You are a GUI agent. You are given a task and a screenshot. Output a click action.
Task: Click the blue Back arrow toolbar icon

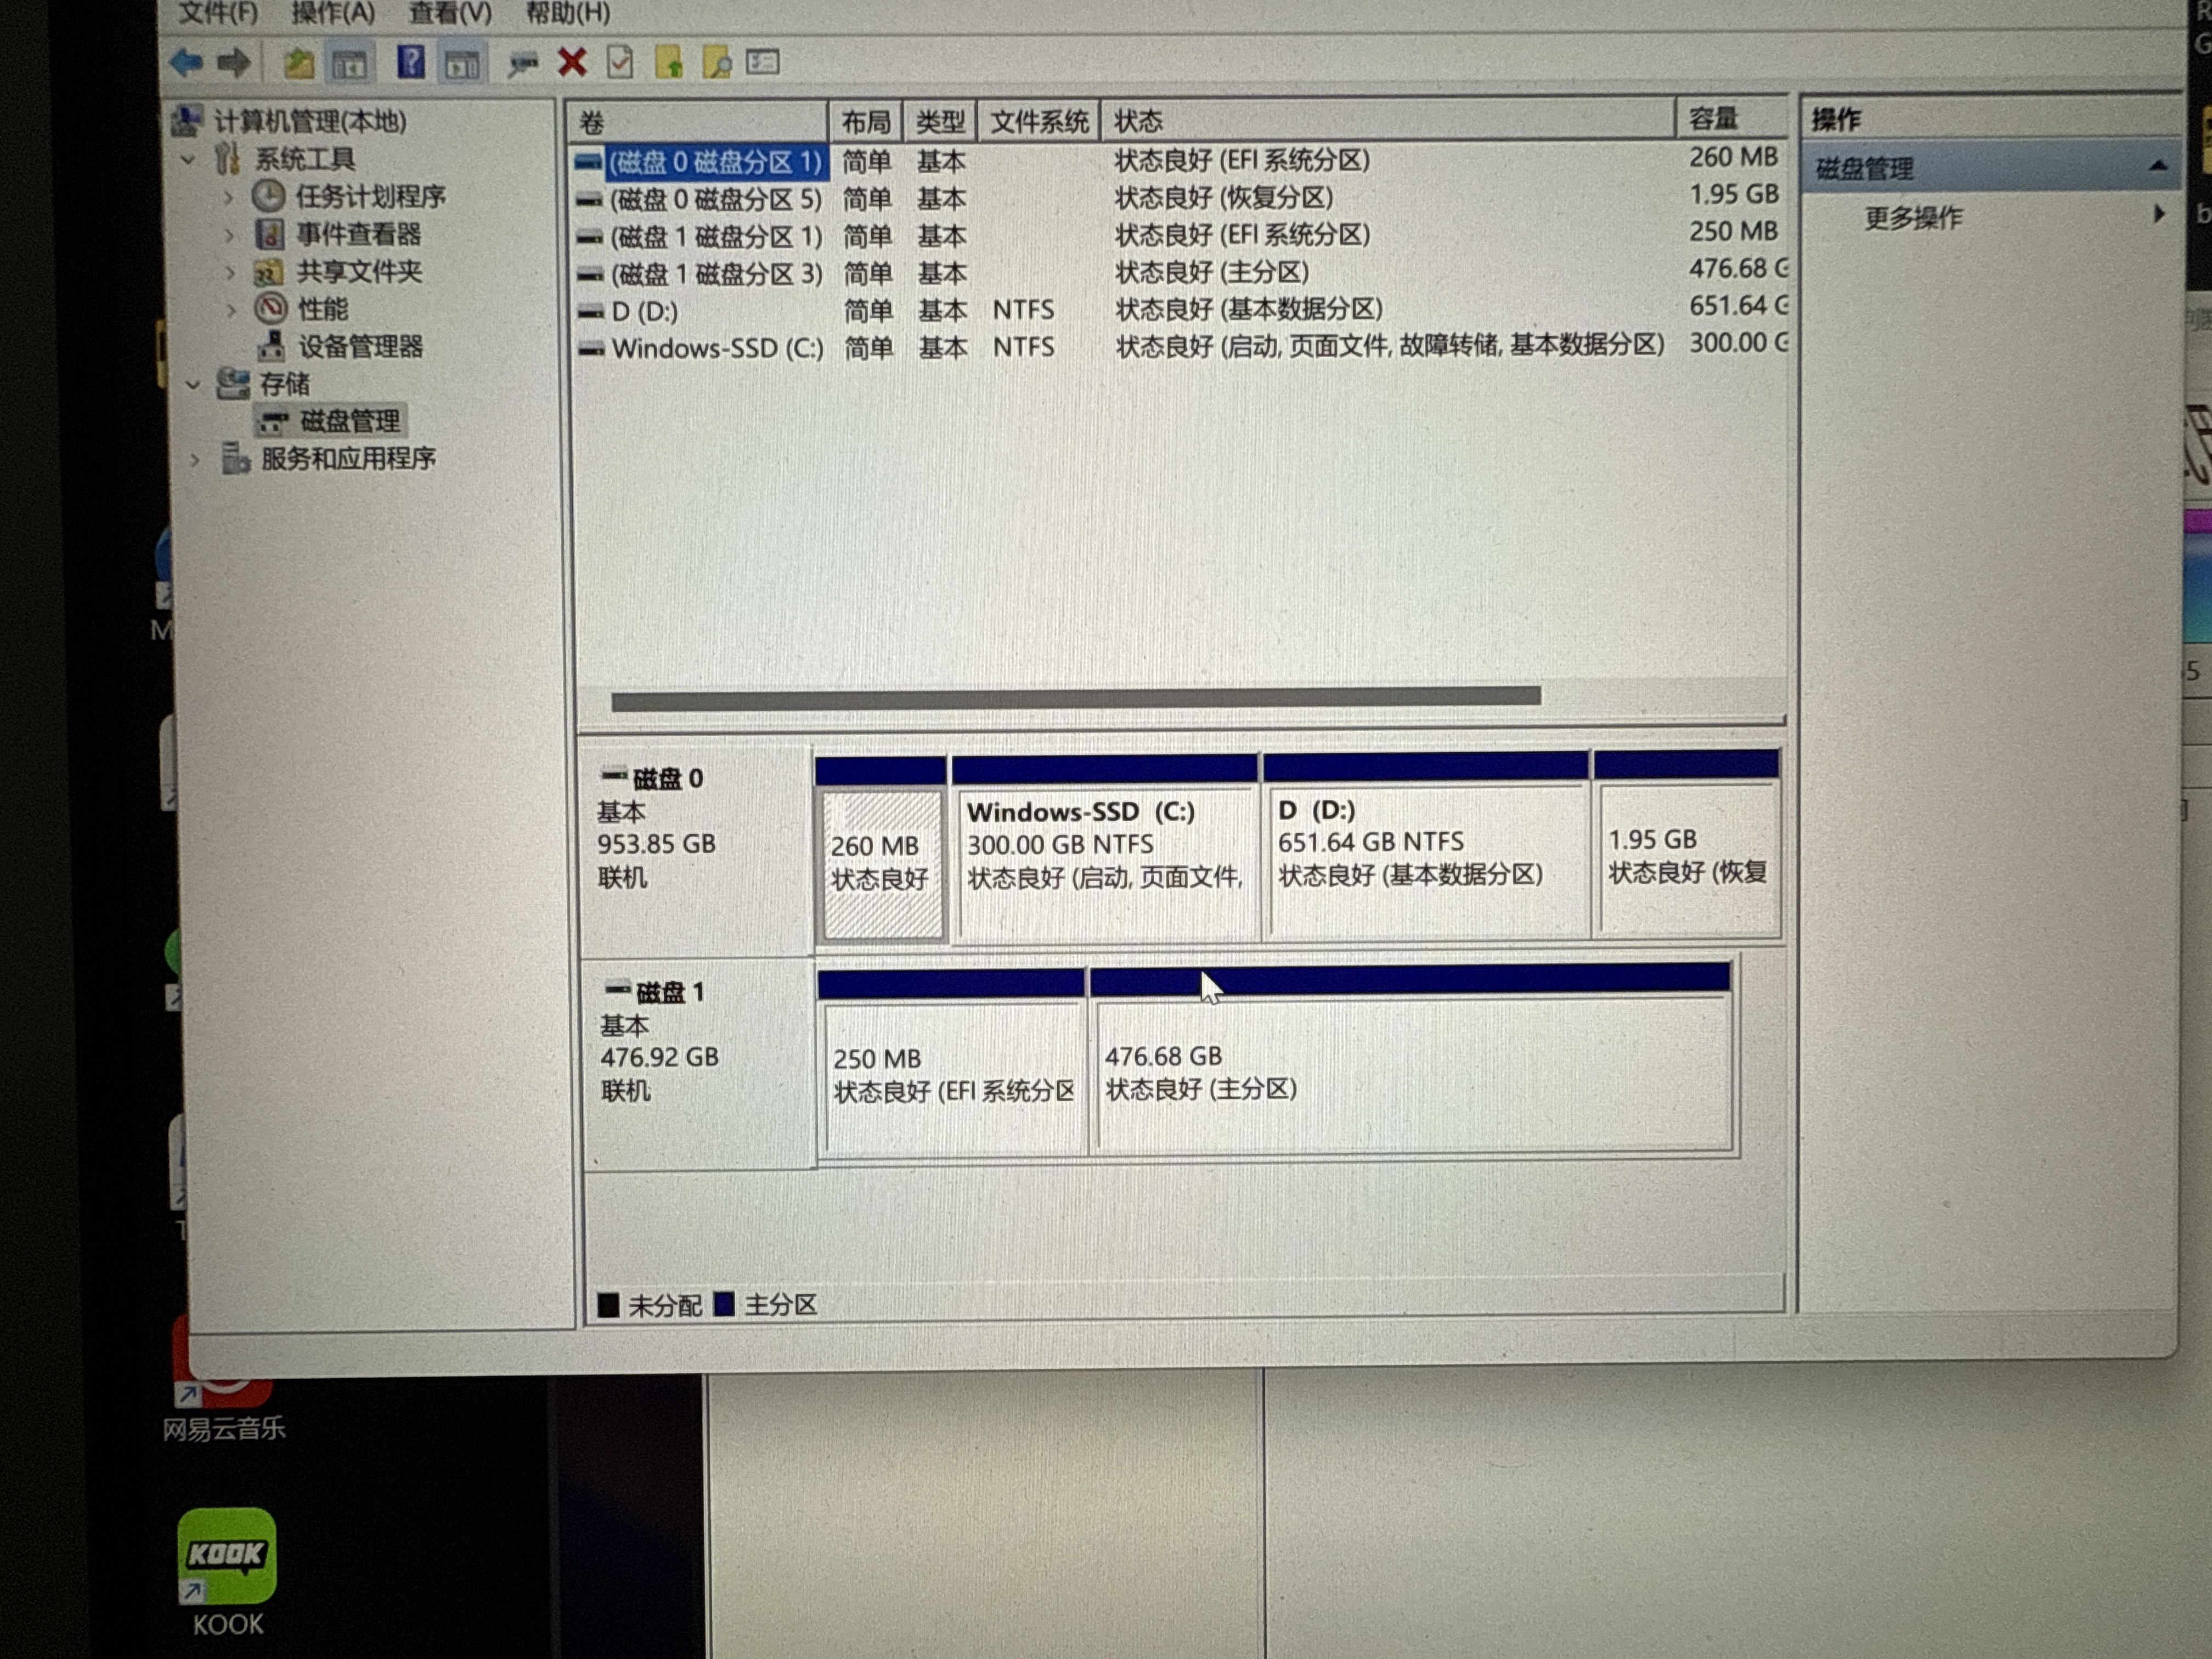(x=186, y=63)
